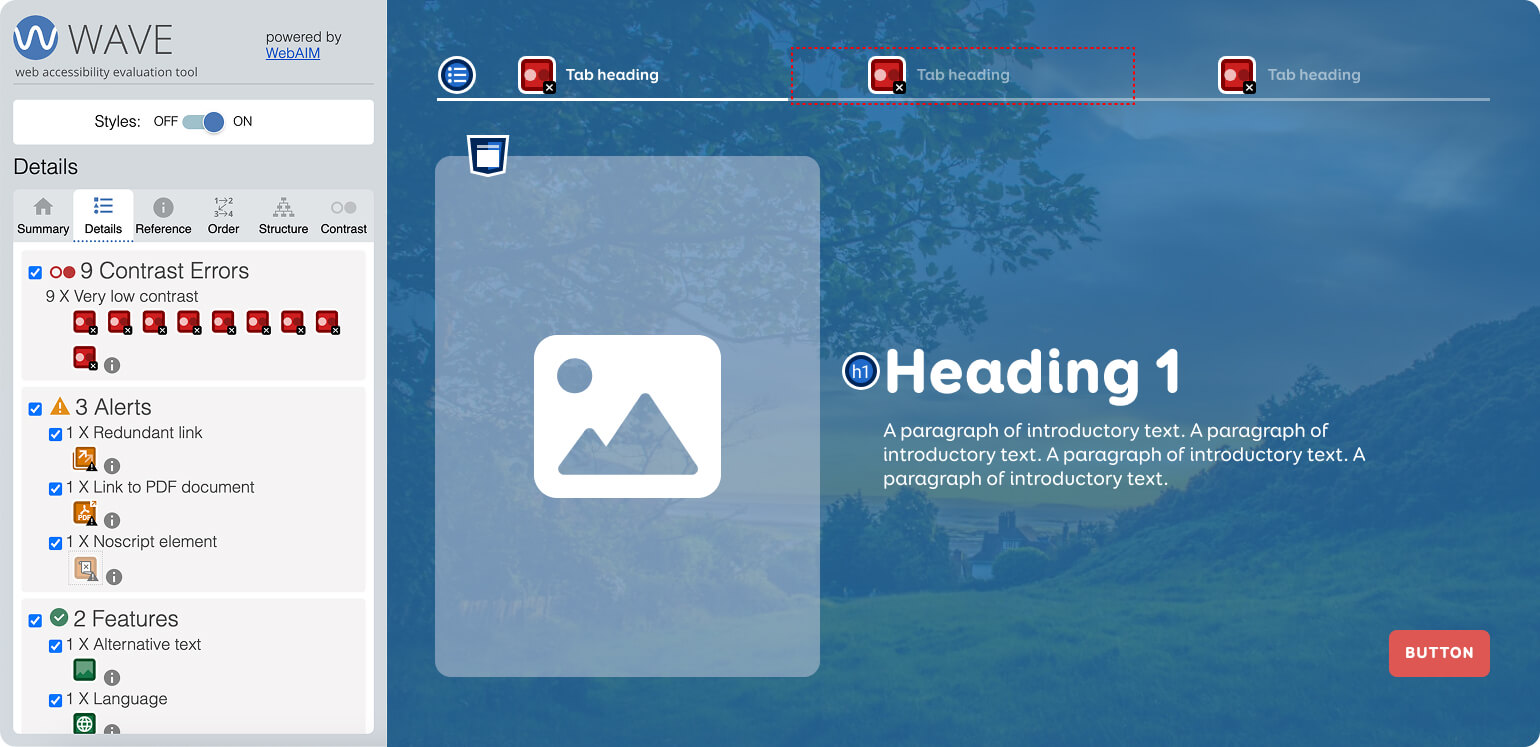This screenshot has width=1540, height=747.
Task: Click the WAVE logo icon
Action: [36, 38]
